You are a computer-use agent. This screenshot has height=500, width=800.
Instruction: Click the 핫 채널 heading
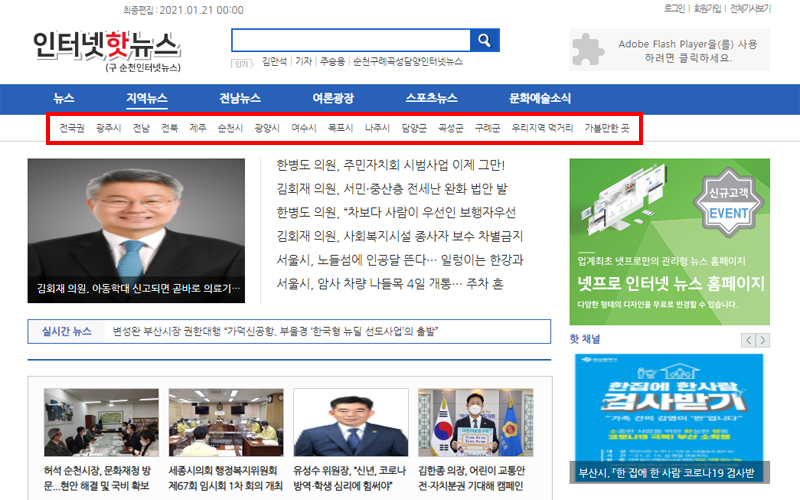(x=585, y=339)
